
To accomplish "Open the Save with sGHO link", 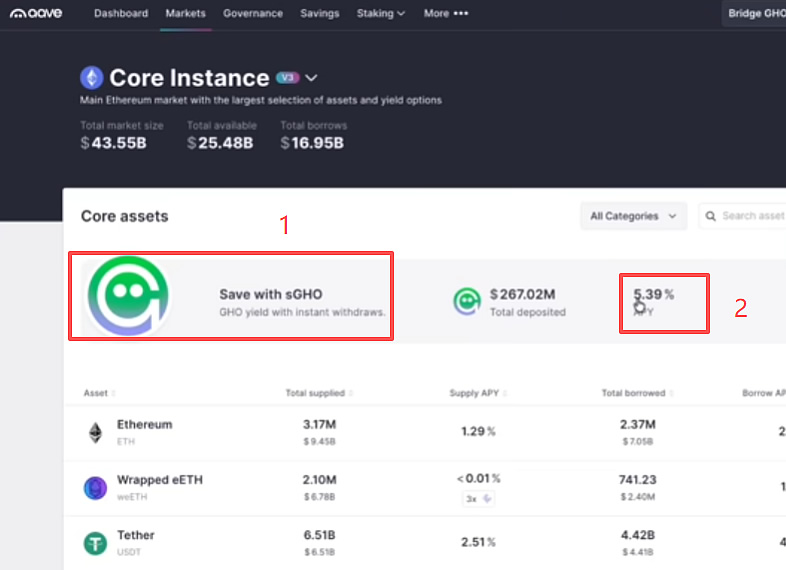I will point(271,295).
